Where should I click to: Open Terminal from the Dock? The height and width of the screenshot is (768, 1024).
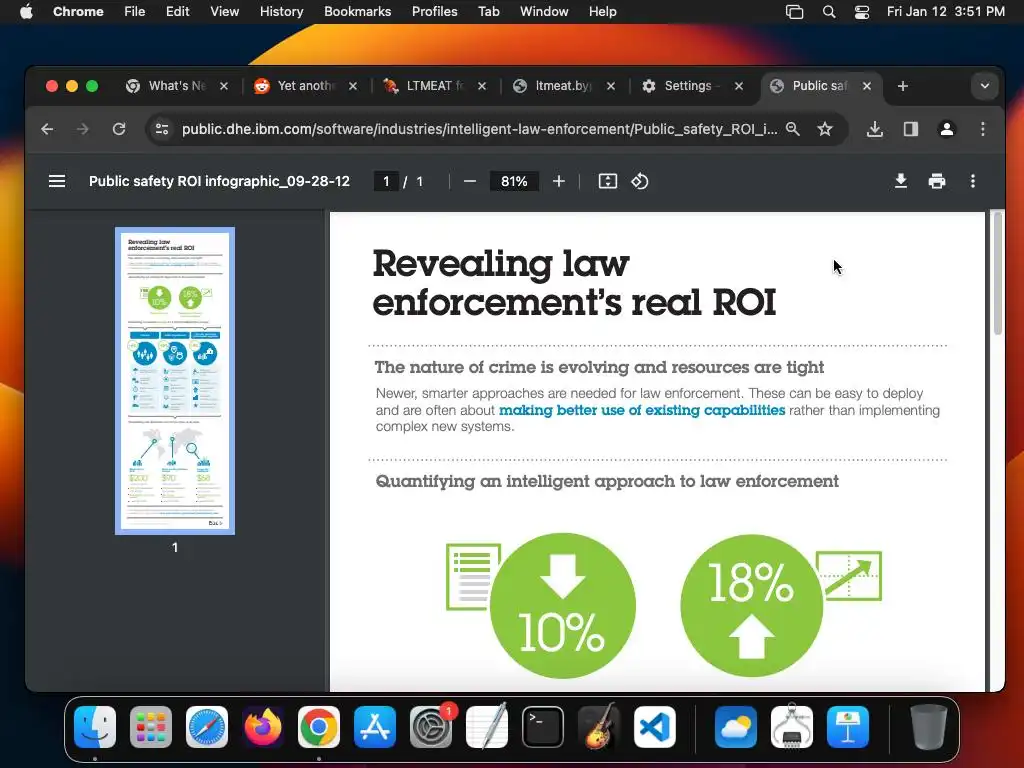543,727
